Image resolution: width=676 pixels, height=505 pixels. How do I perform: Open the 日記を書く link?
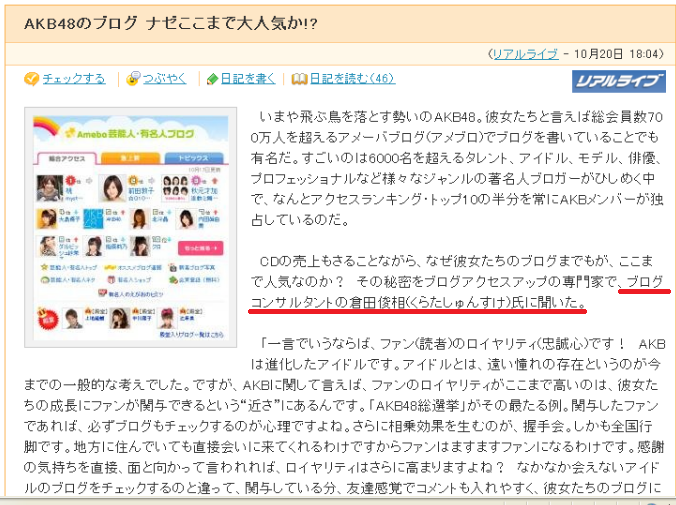[248, 78]
